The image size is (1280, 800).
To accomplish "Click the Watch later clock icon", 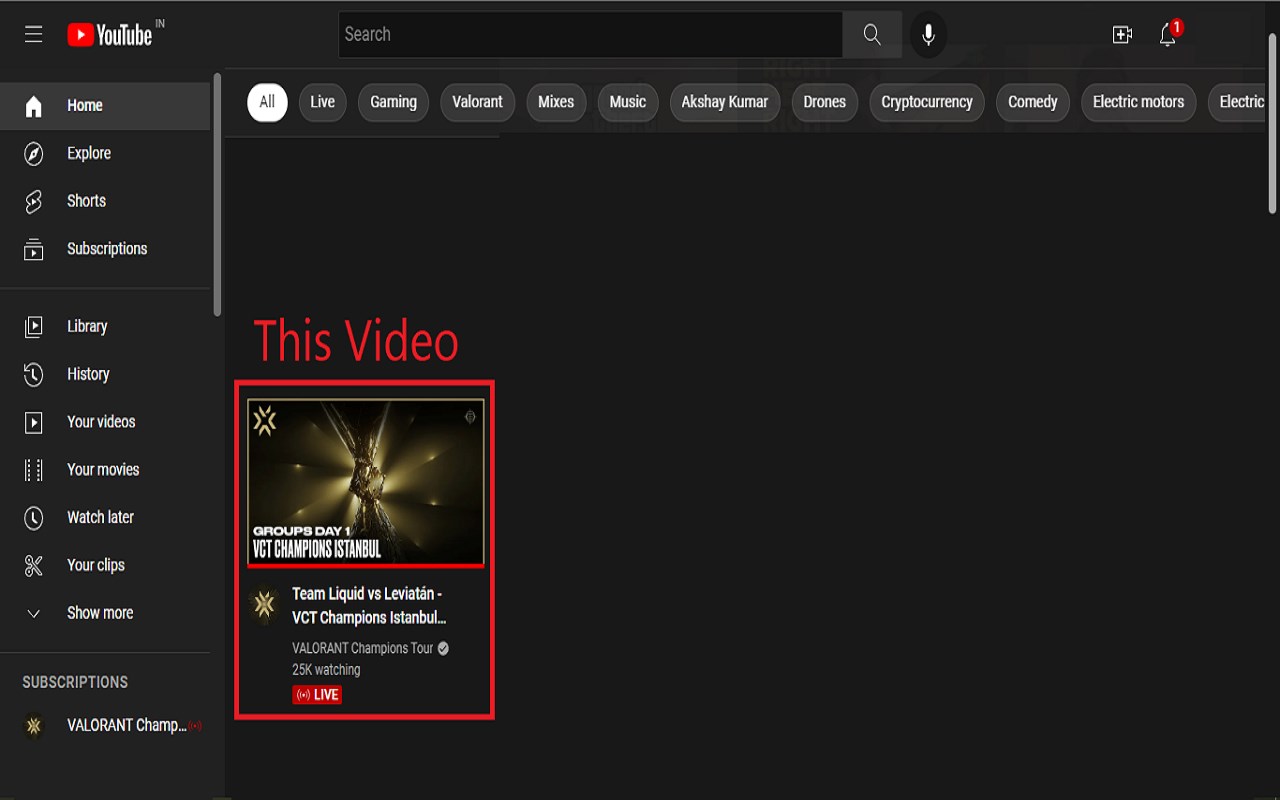I will pyautogui.click(x=34, y=518).
